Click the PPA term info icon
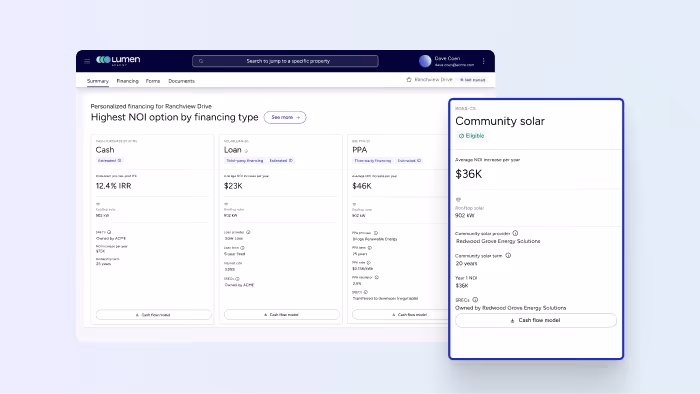 [370, 248]
